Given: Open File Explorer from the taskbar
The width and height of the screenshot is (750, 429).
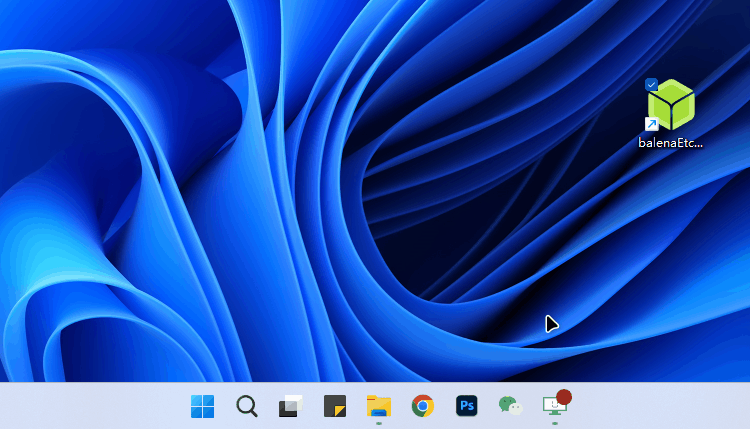Looking at the screenshot, I should pyautogui.click(x=378, y=405).
